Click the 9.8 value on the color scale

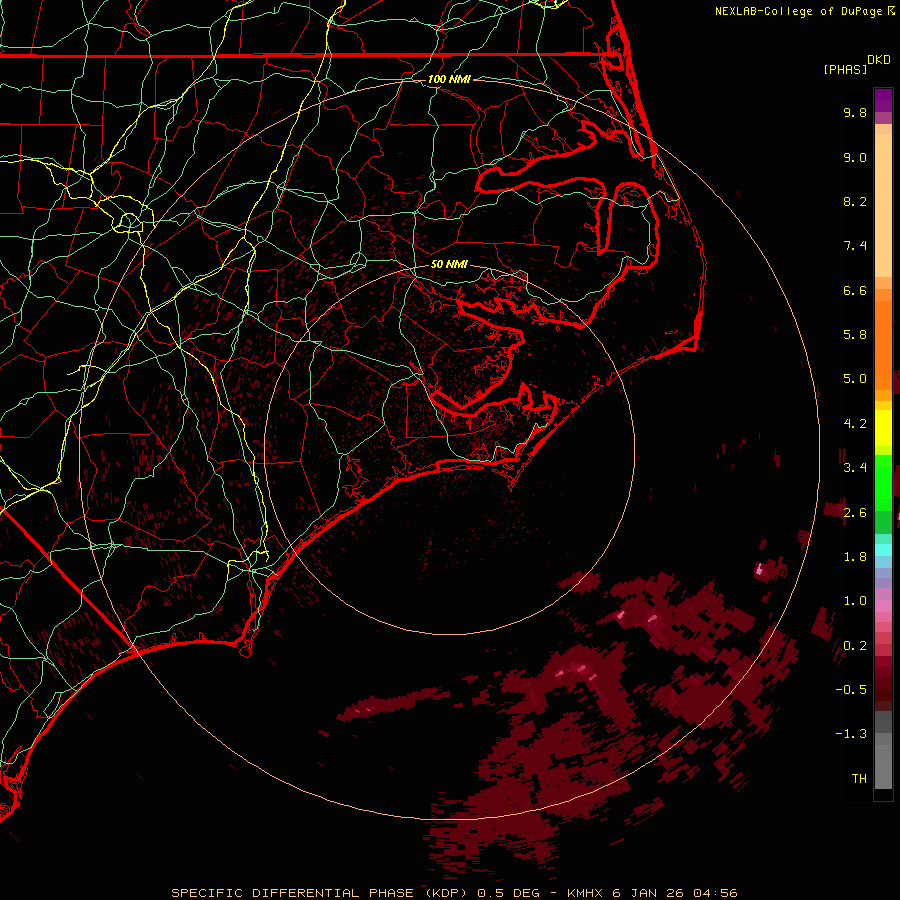(x=855, y=112)
